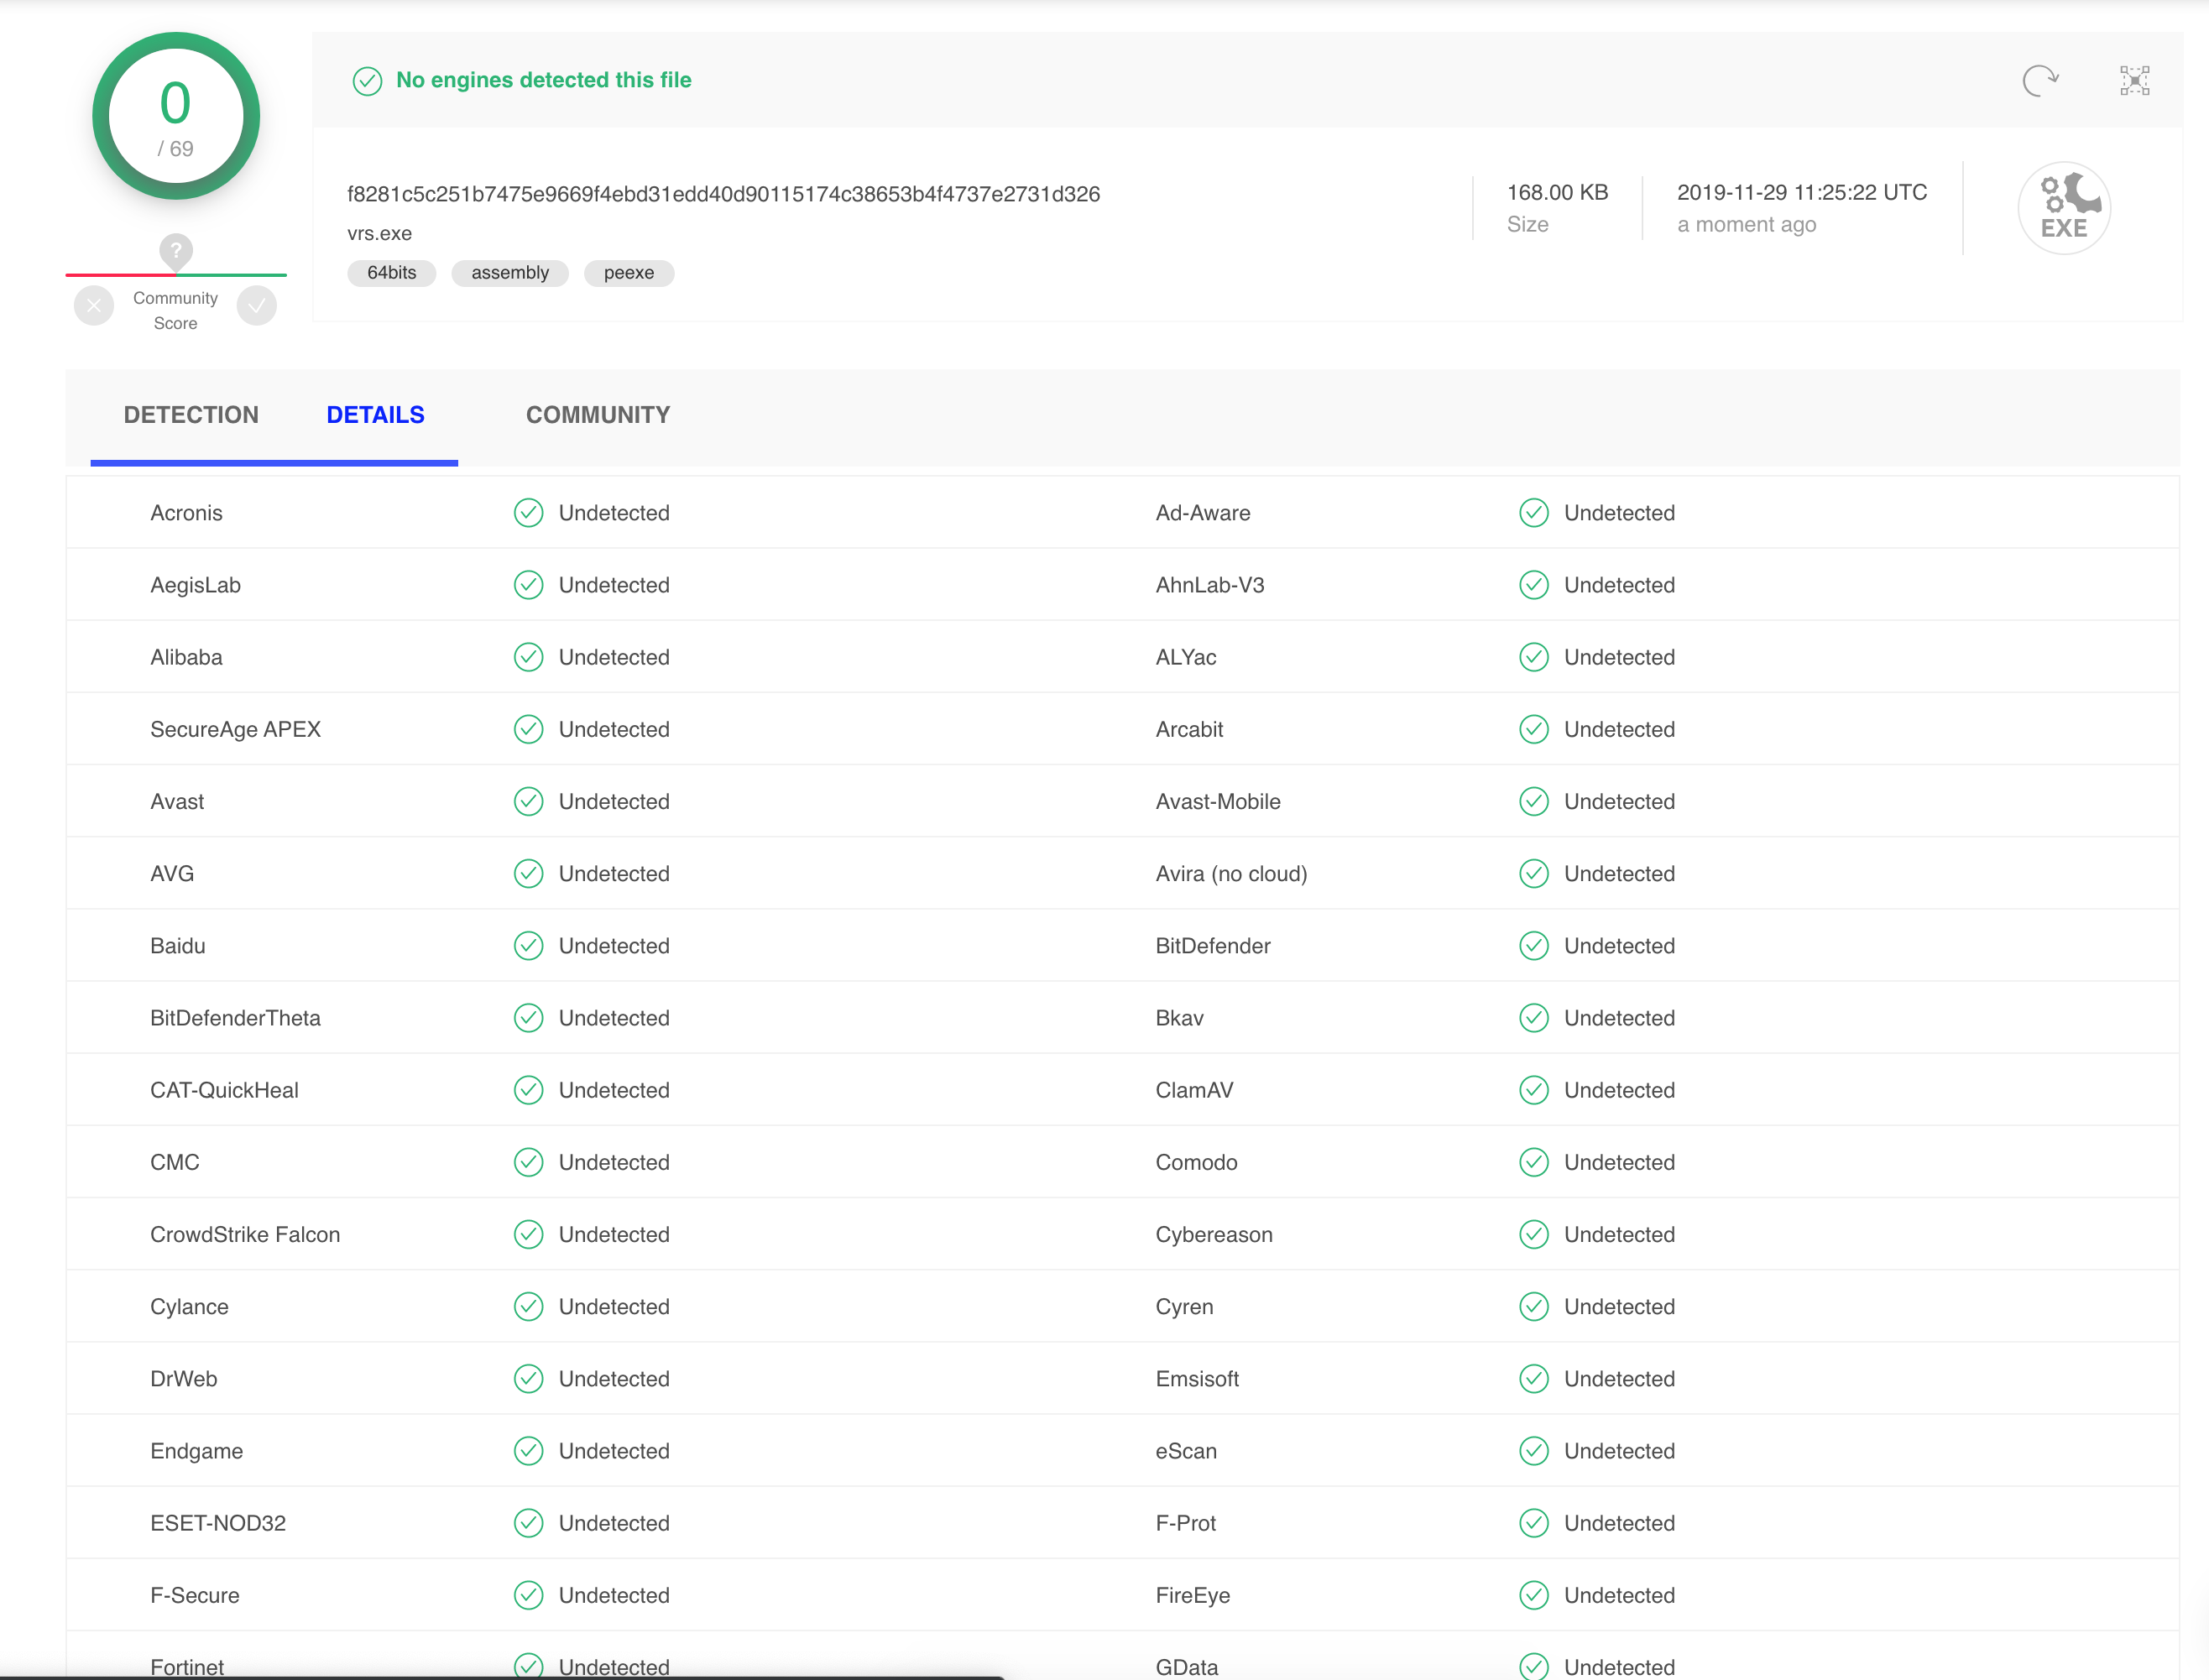Click the SHA-256 file hash text
The height and width of the screenshot is (1680, 2209).
click(x=723, y=194)
